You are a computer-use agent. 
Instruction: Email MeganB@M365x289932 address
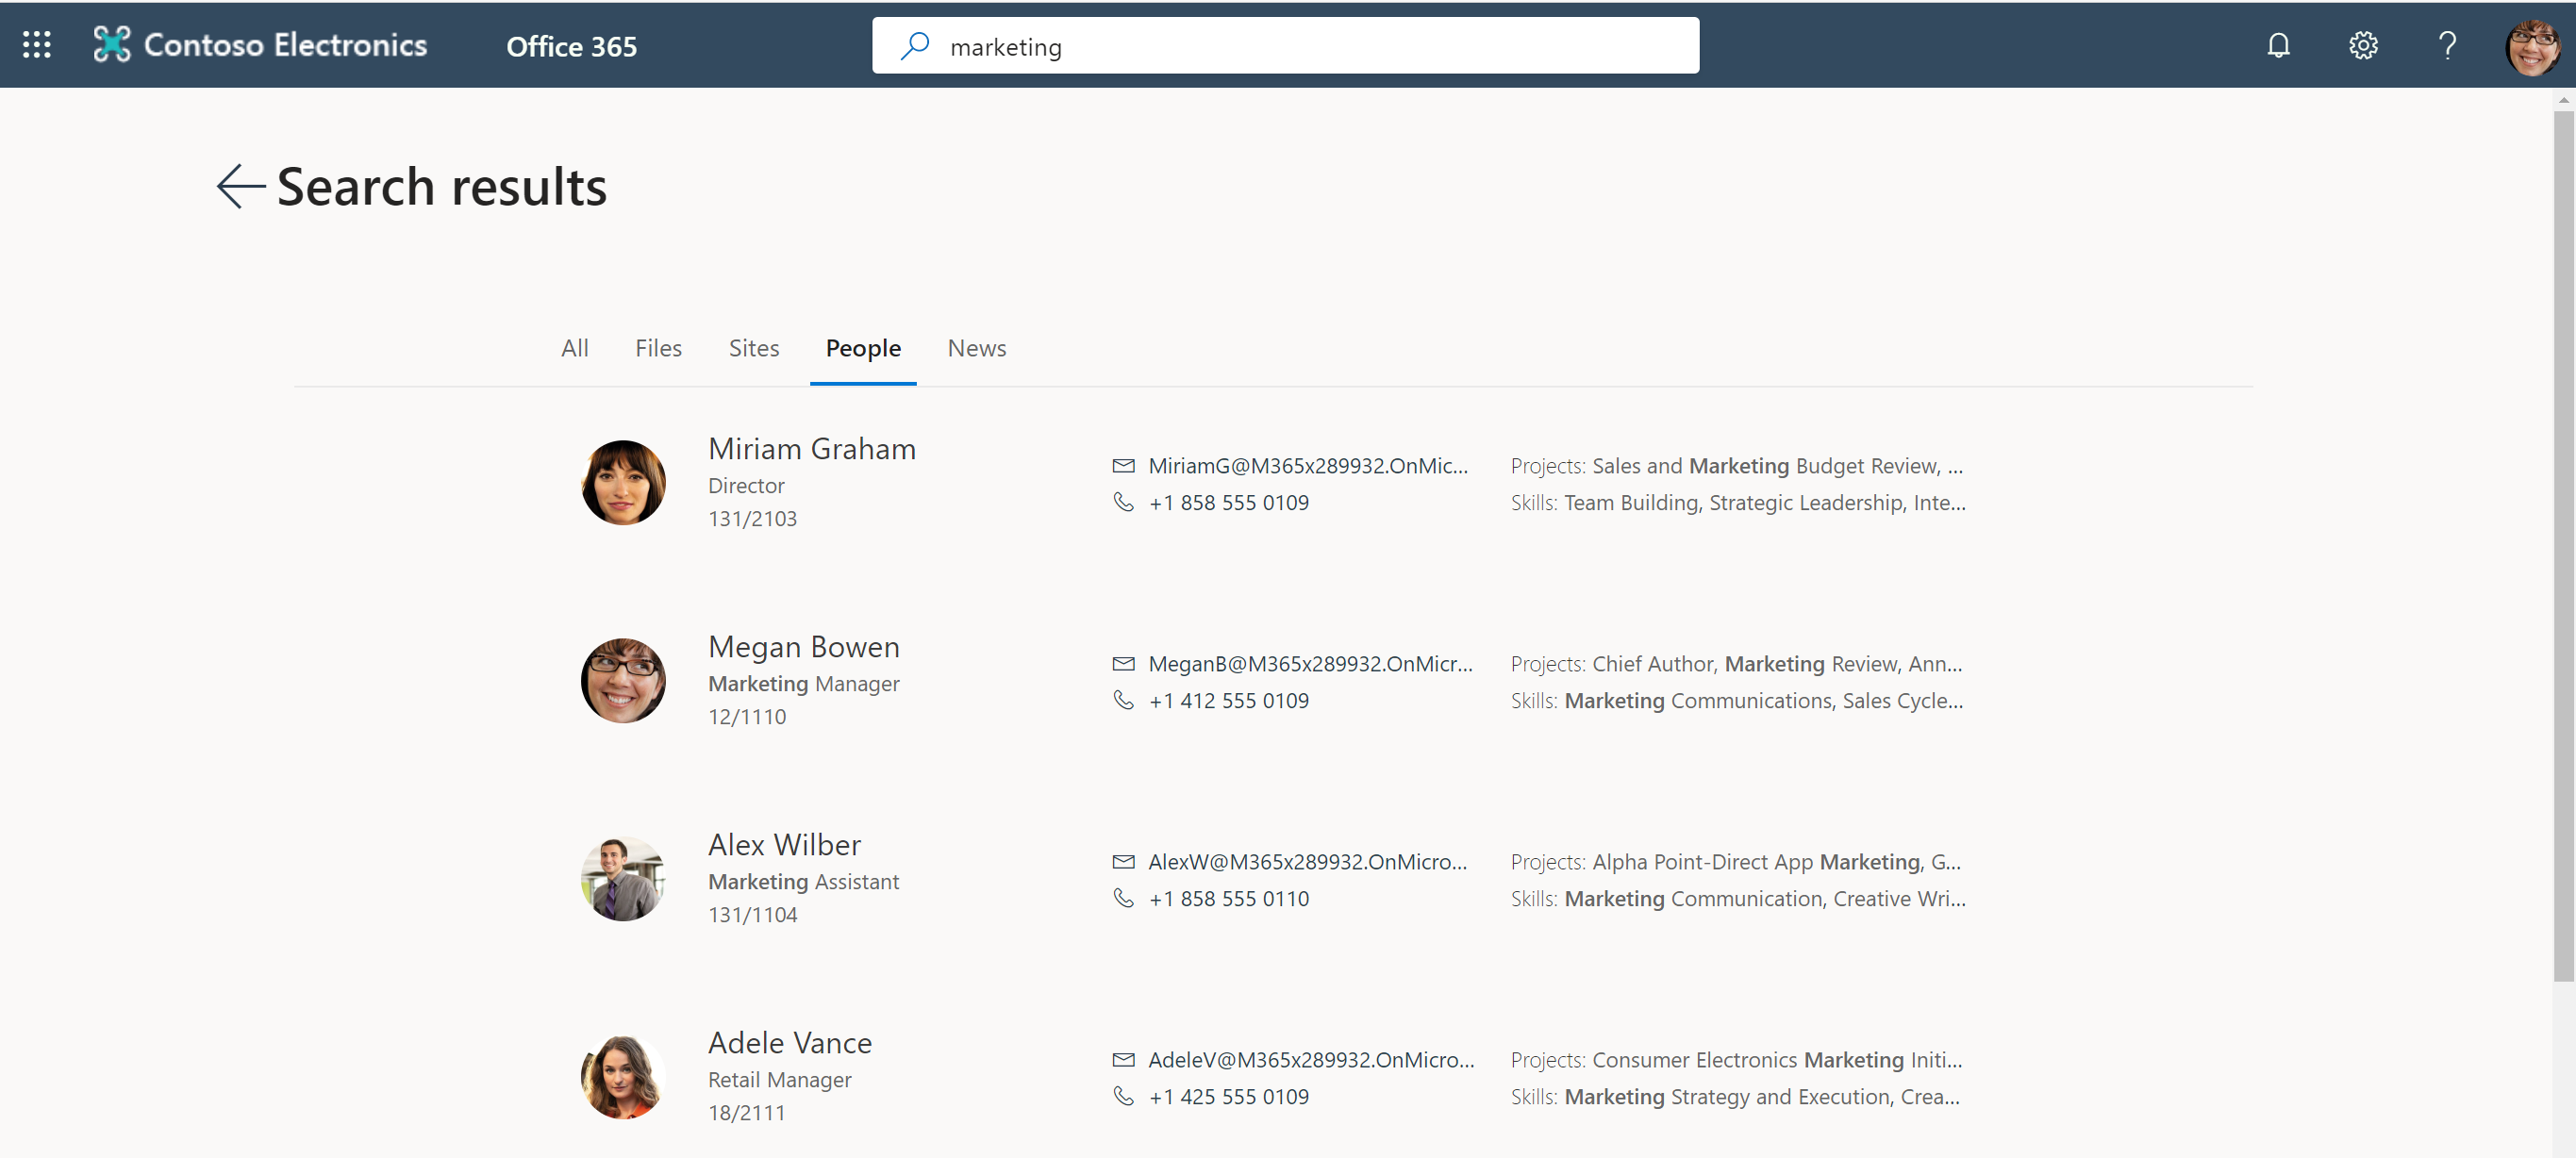pos(1310,664)
